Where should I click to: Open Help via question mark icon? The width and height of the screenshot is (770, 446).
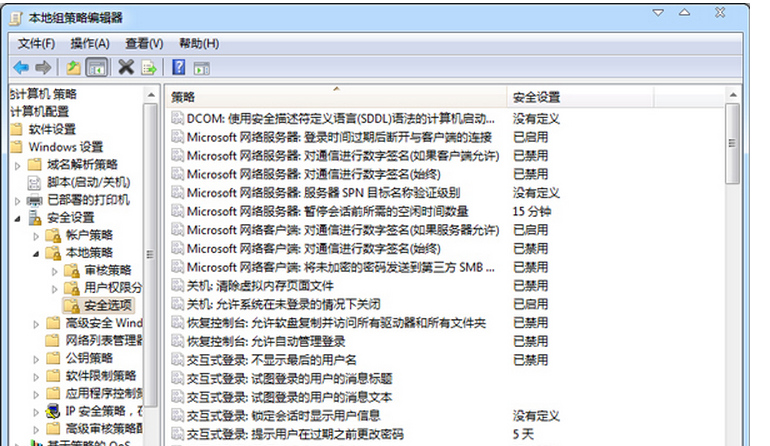(179, 67)
